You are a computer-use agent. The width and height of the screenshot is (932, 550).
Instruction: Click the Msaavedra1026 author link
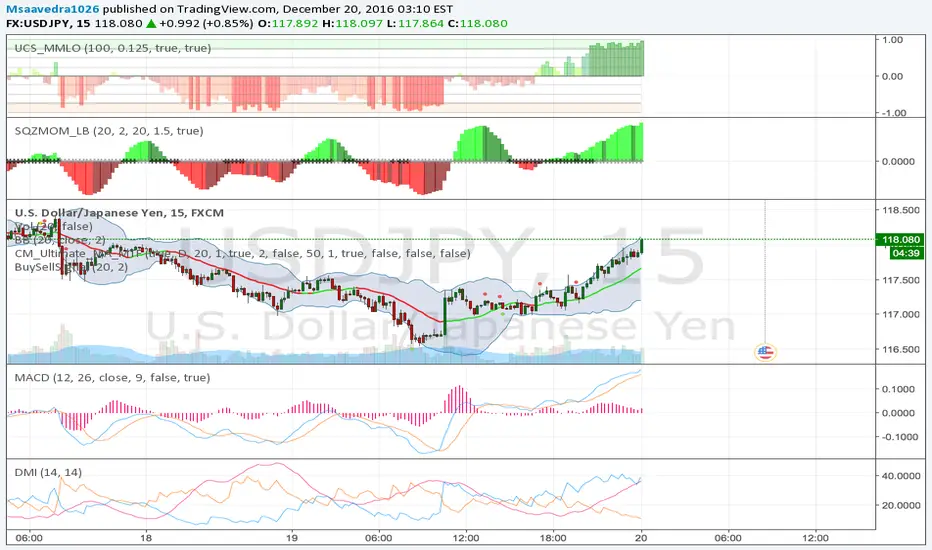[x=52, y=9]
